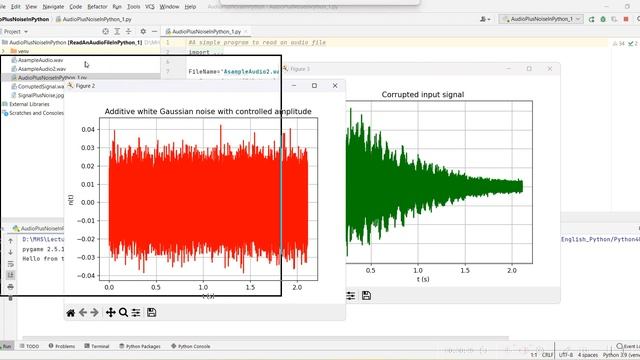This screenshot has width=640, height=360.
Task: Select AsampleAudio2.wav in project tree
Action: click(x=42, y=69)
